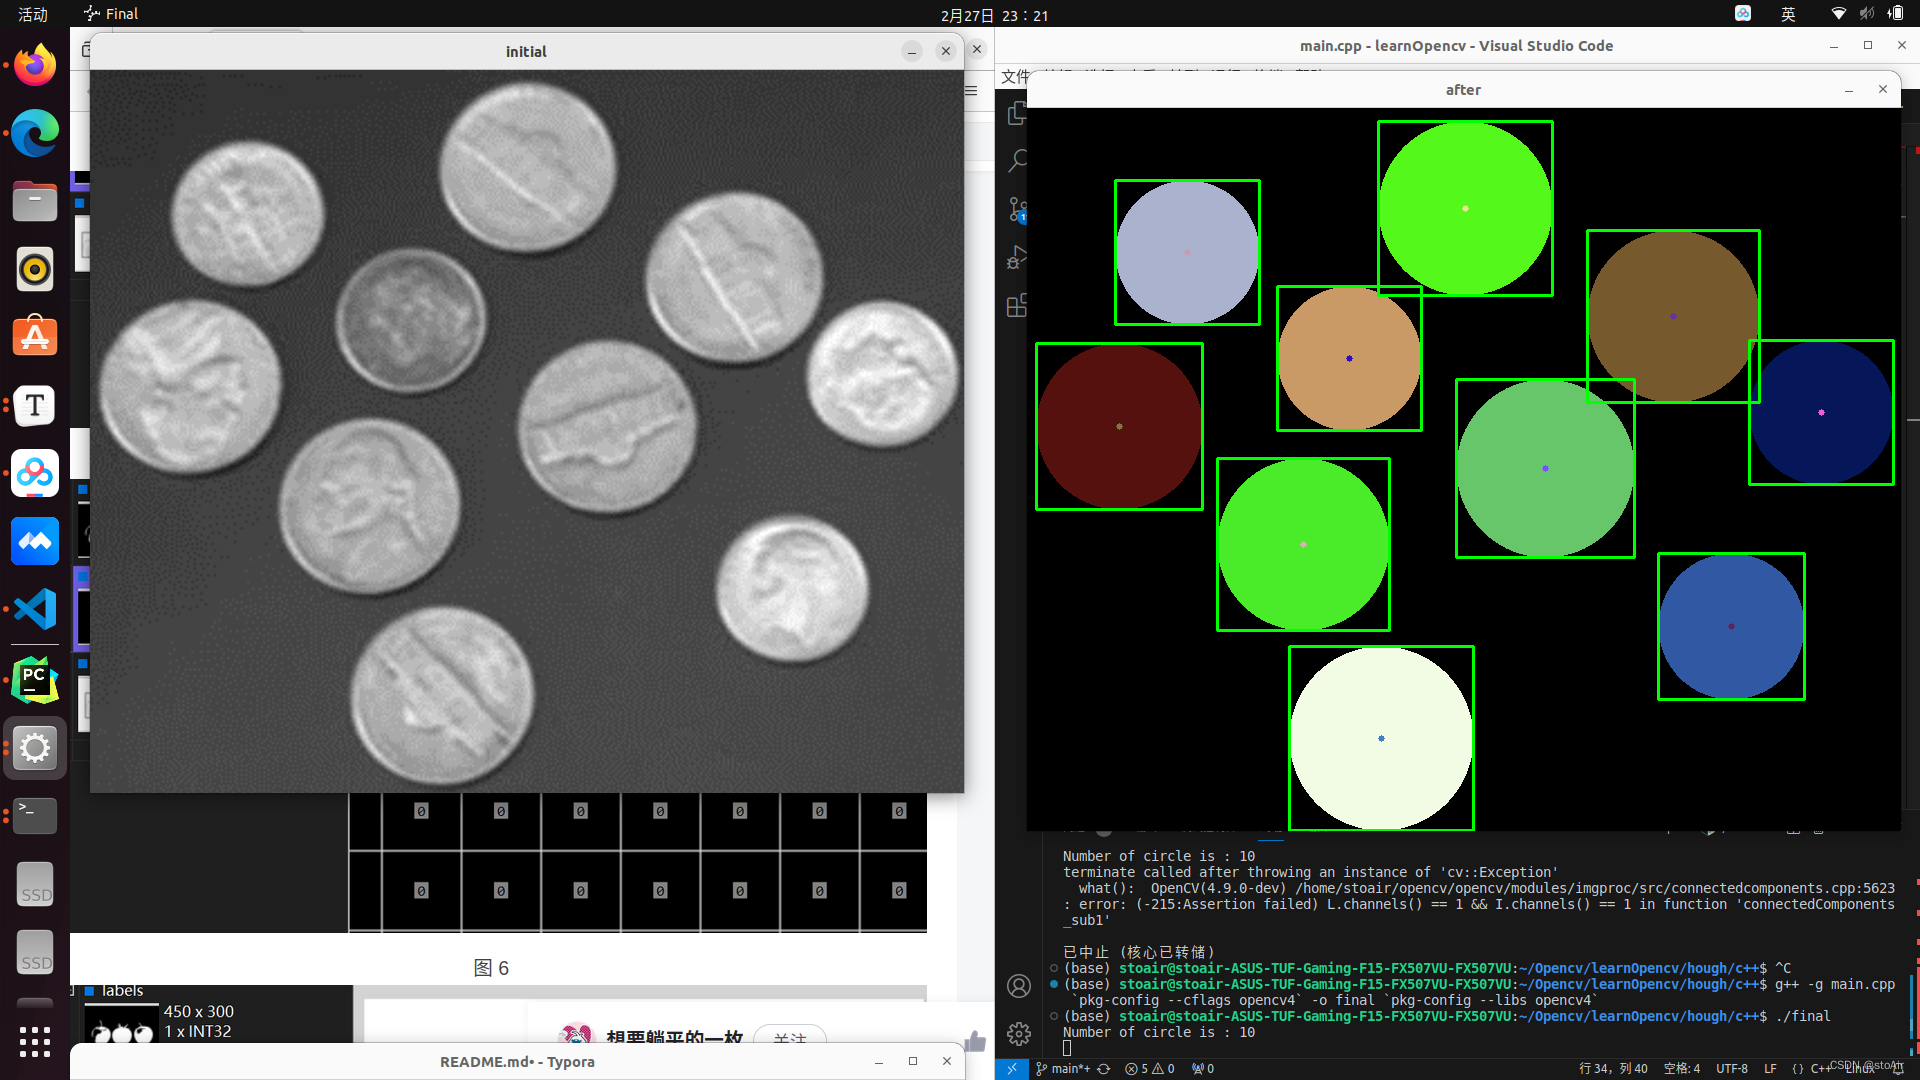
Task: Open the Files manager dock icon
Action: coord(35,202)
